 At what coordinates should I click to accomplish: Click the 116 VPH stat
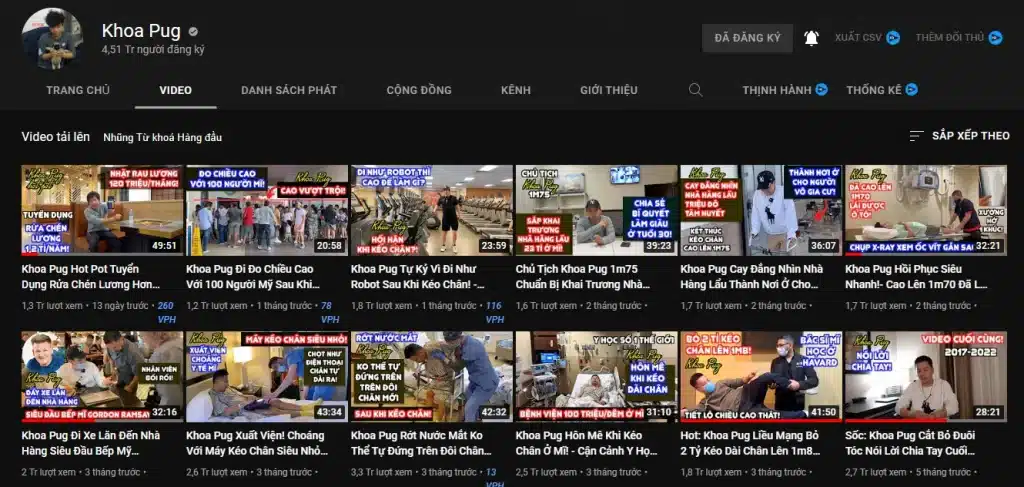coord(495,312)
